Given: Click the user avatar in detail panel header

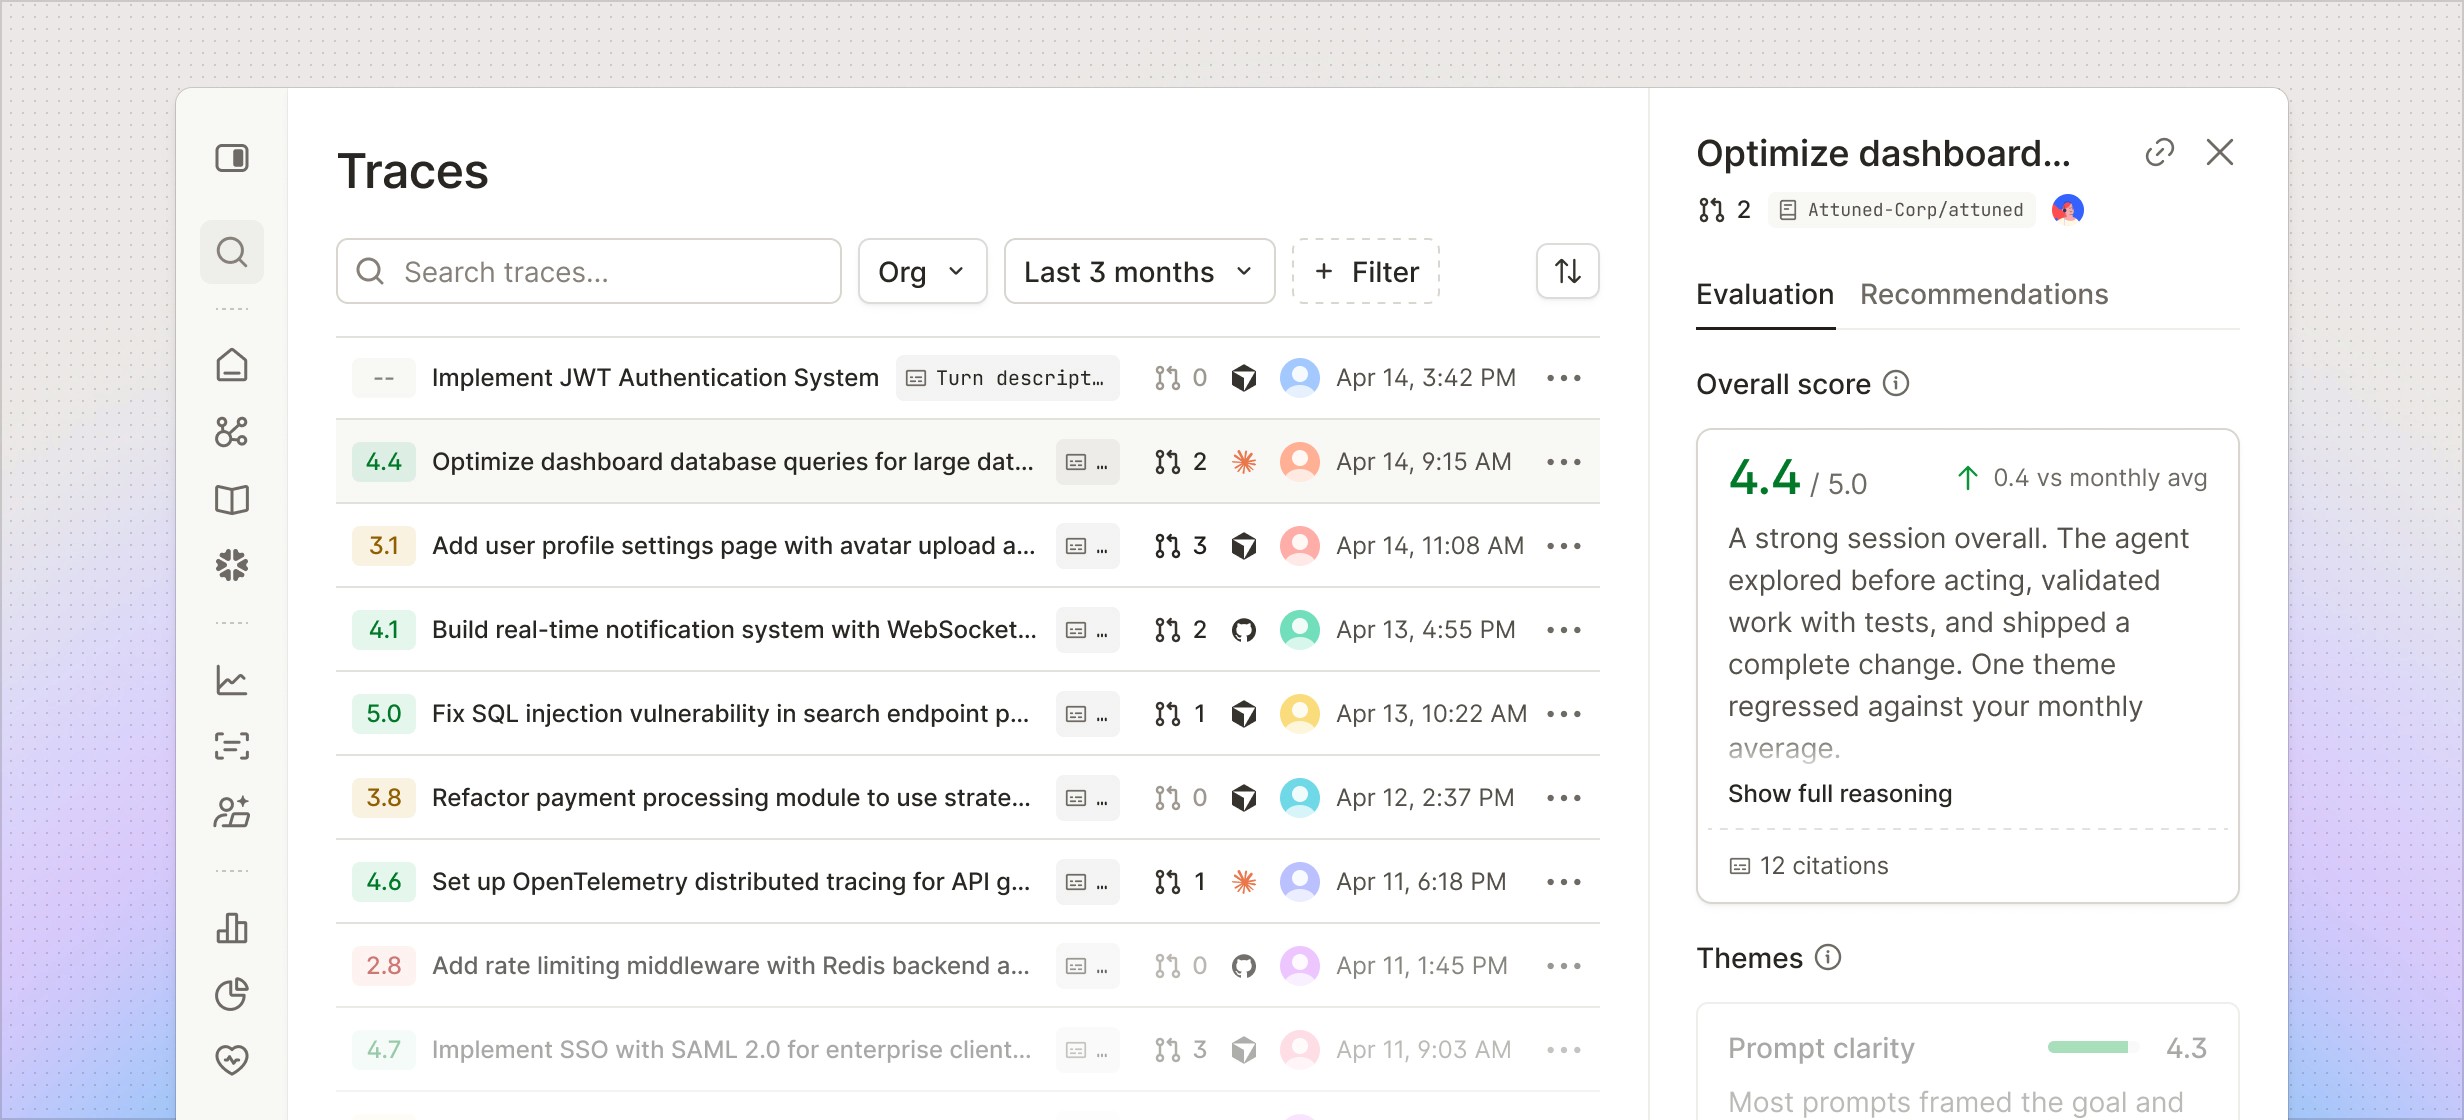Looking at the screenshot, I should [x=2068, y=210].
